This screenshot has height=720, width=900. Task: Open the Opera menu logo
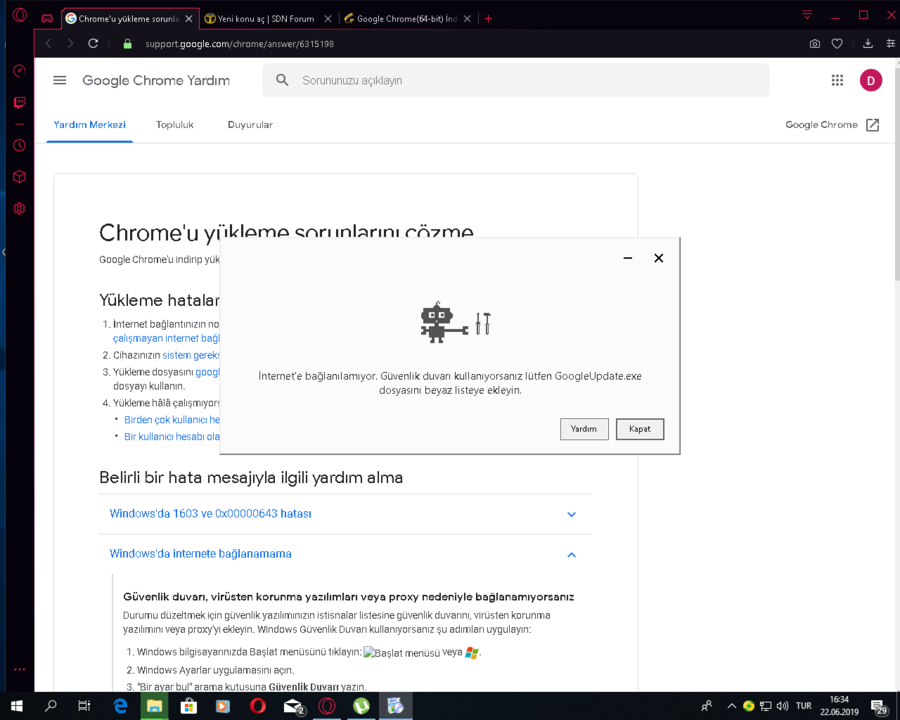pos(20,15)
